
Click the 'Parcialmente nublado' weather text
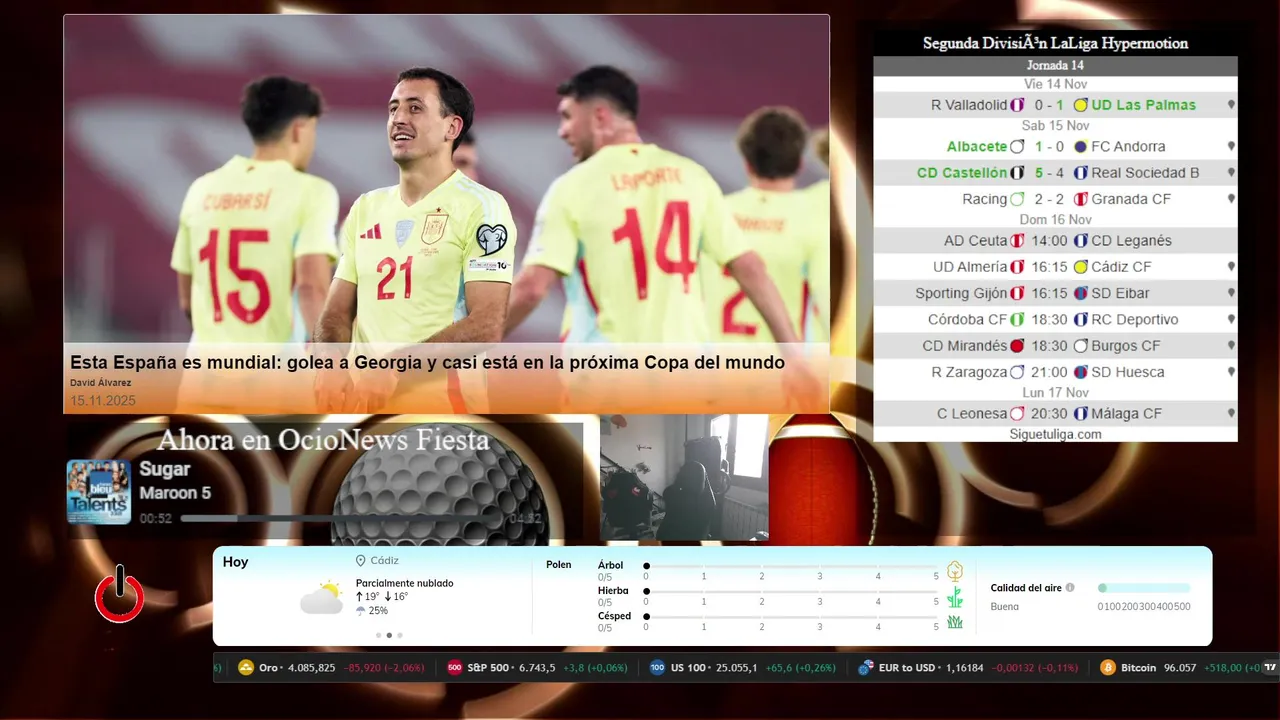[x=404, y=583]
